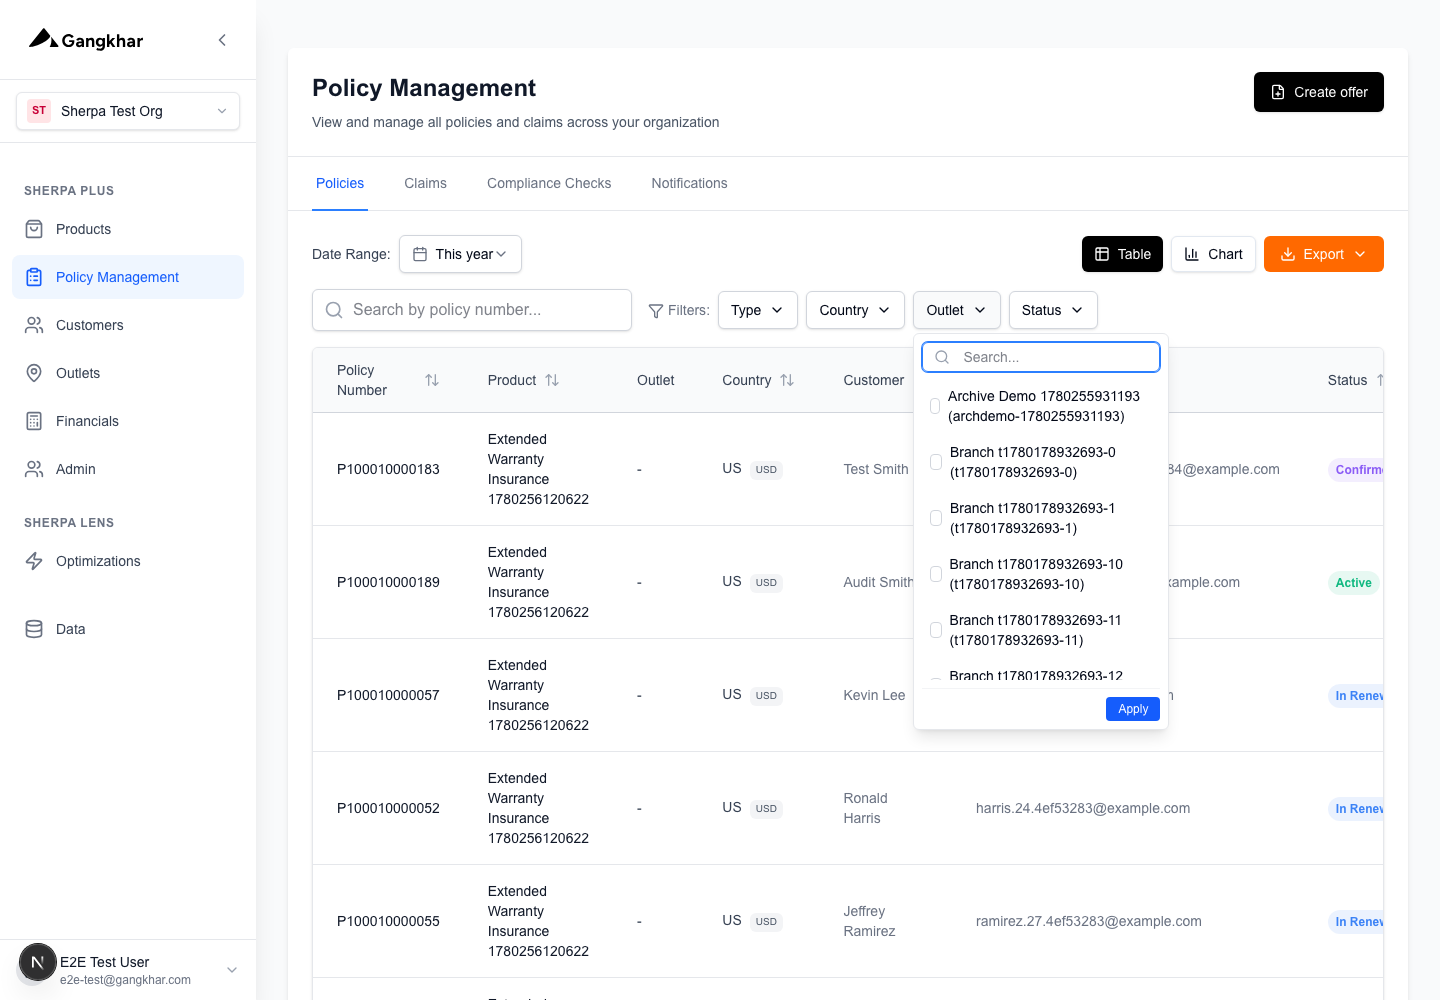Check Branch t1780178932693-0 outlet checkbox

pos(936,462)
